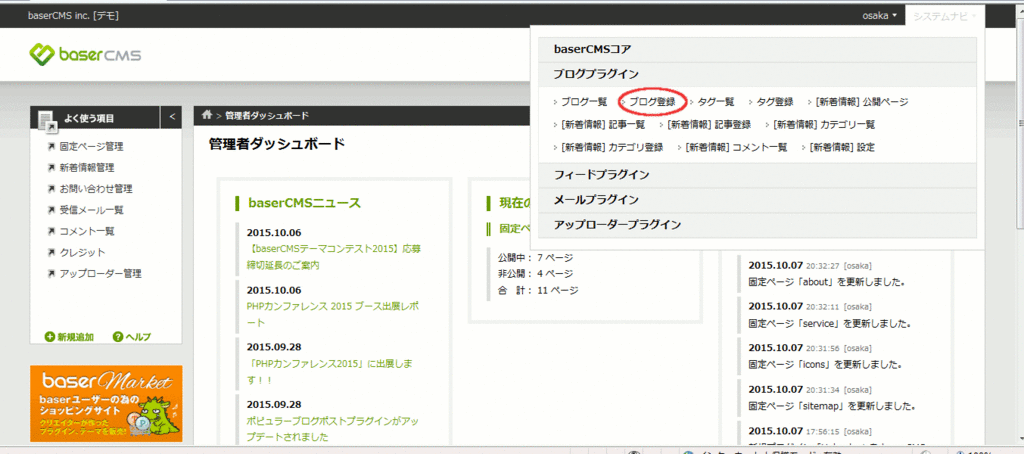Image resolution: width=1024 pixels, height=454 pixels.
Task: Expand the アップローダープラグイン section
Action: click(758, 225)
